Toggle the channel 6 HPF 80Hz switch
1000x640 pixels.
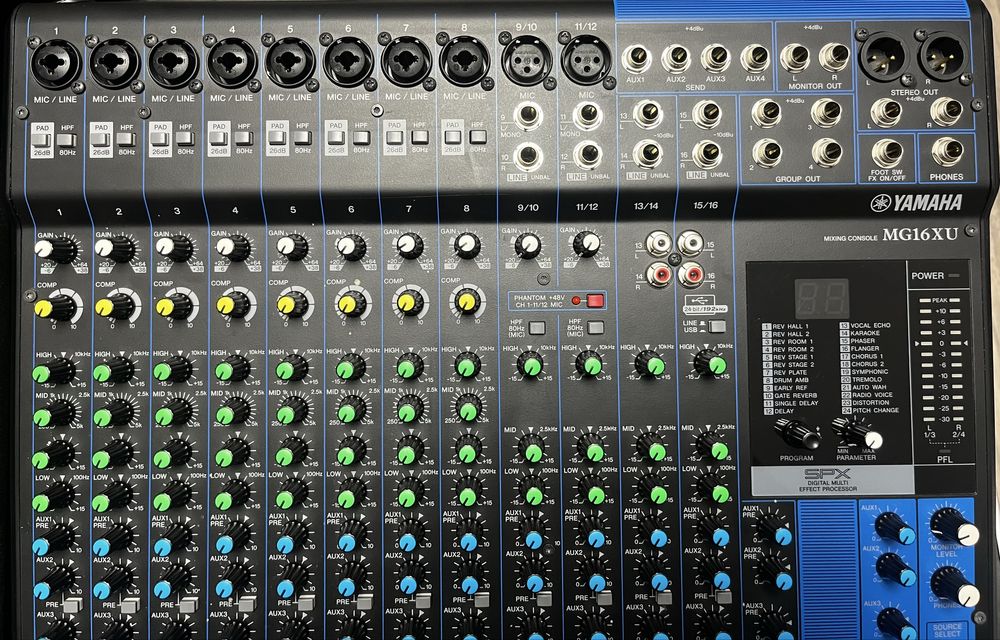[x=362, y=138]
